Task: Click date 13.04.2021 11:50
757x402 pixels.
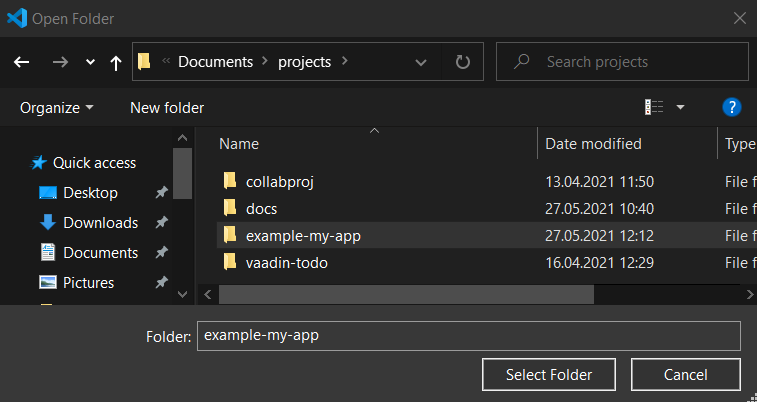Action: click(x=599, y=182)
